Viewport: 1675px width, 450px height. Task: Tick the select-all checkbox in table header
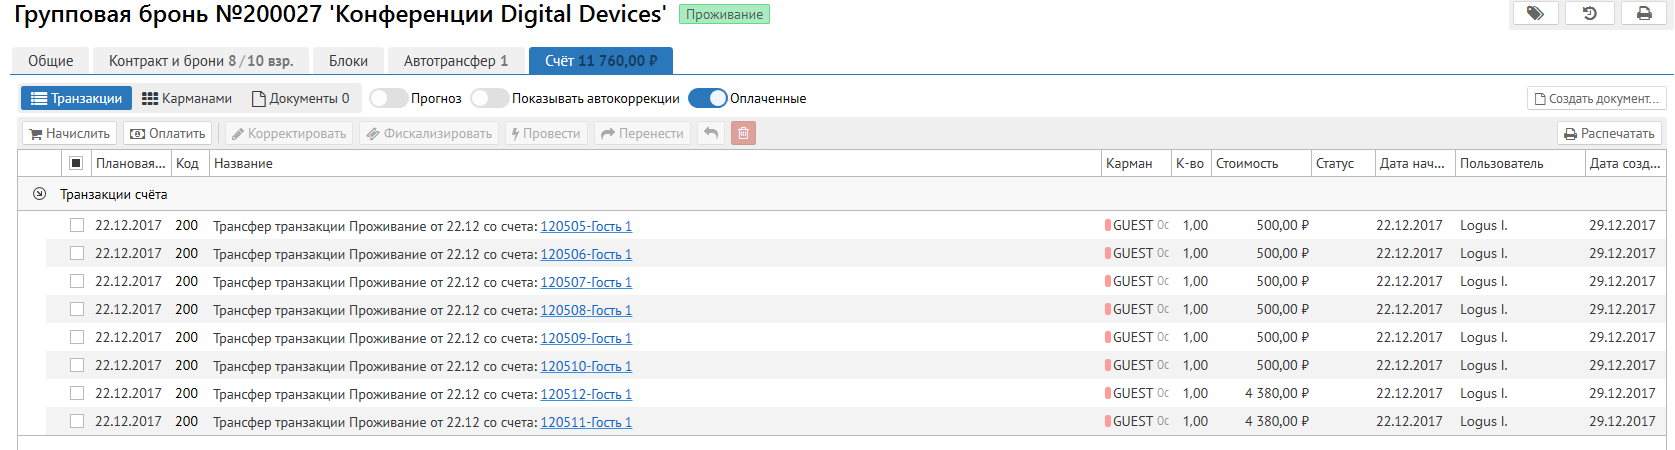tap(76, 163)
